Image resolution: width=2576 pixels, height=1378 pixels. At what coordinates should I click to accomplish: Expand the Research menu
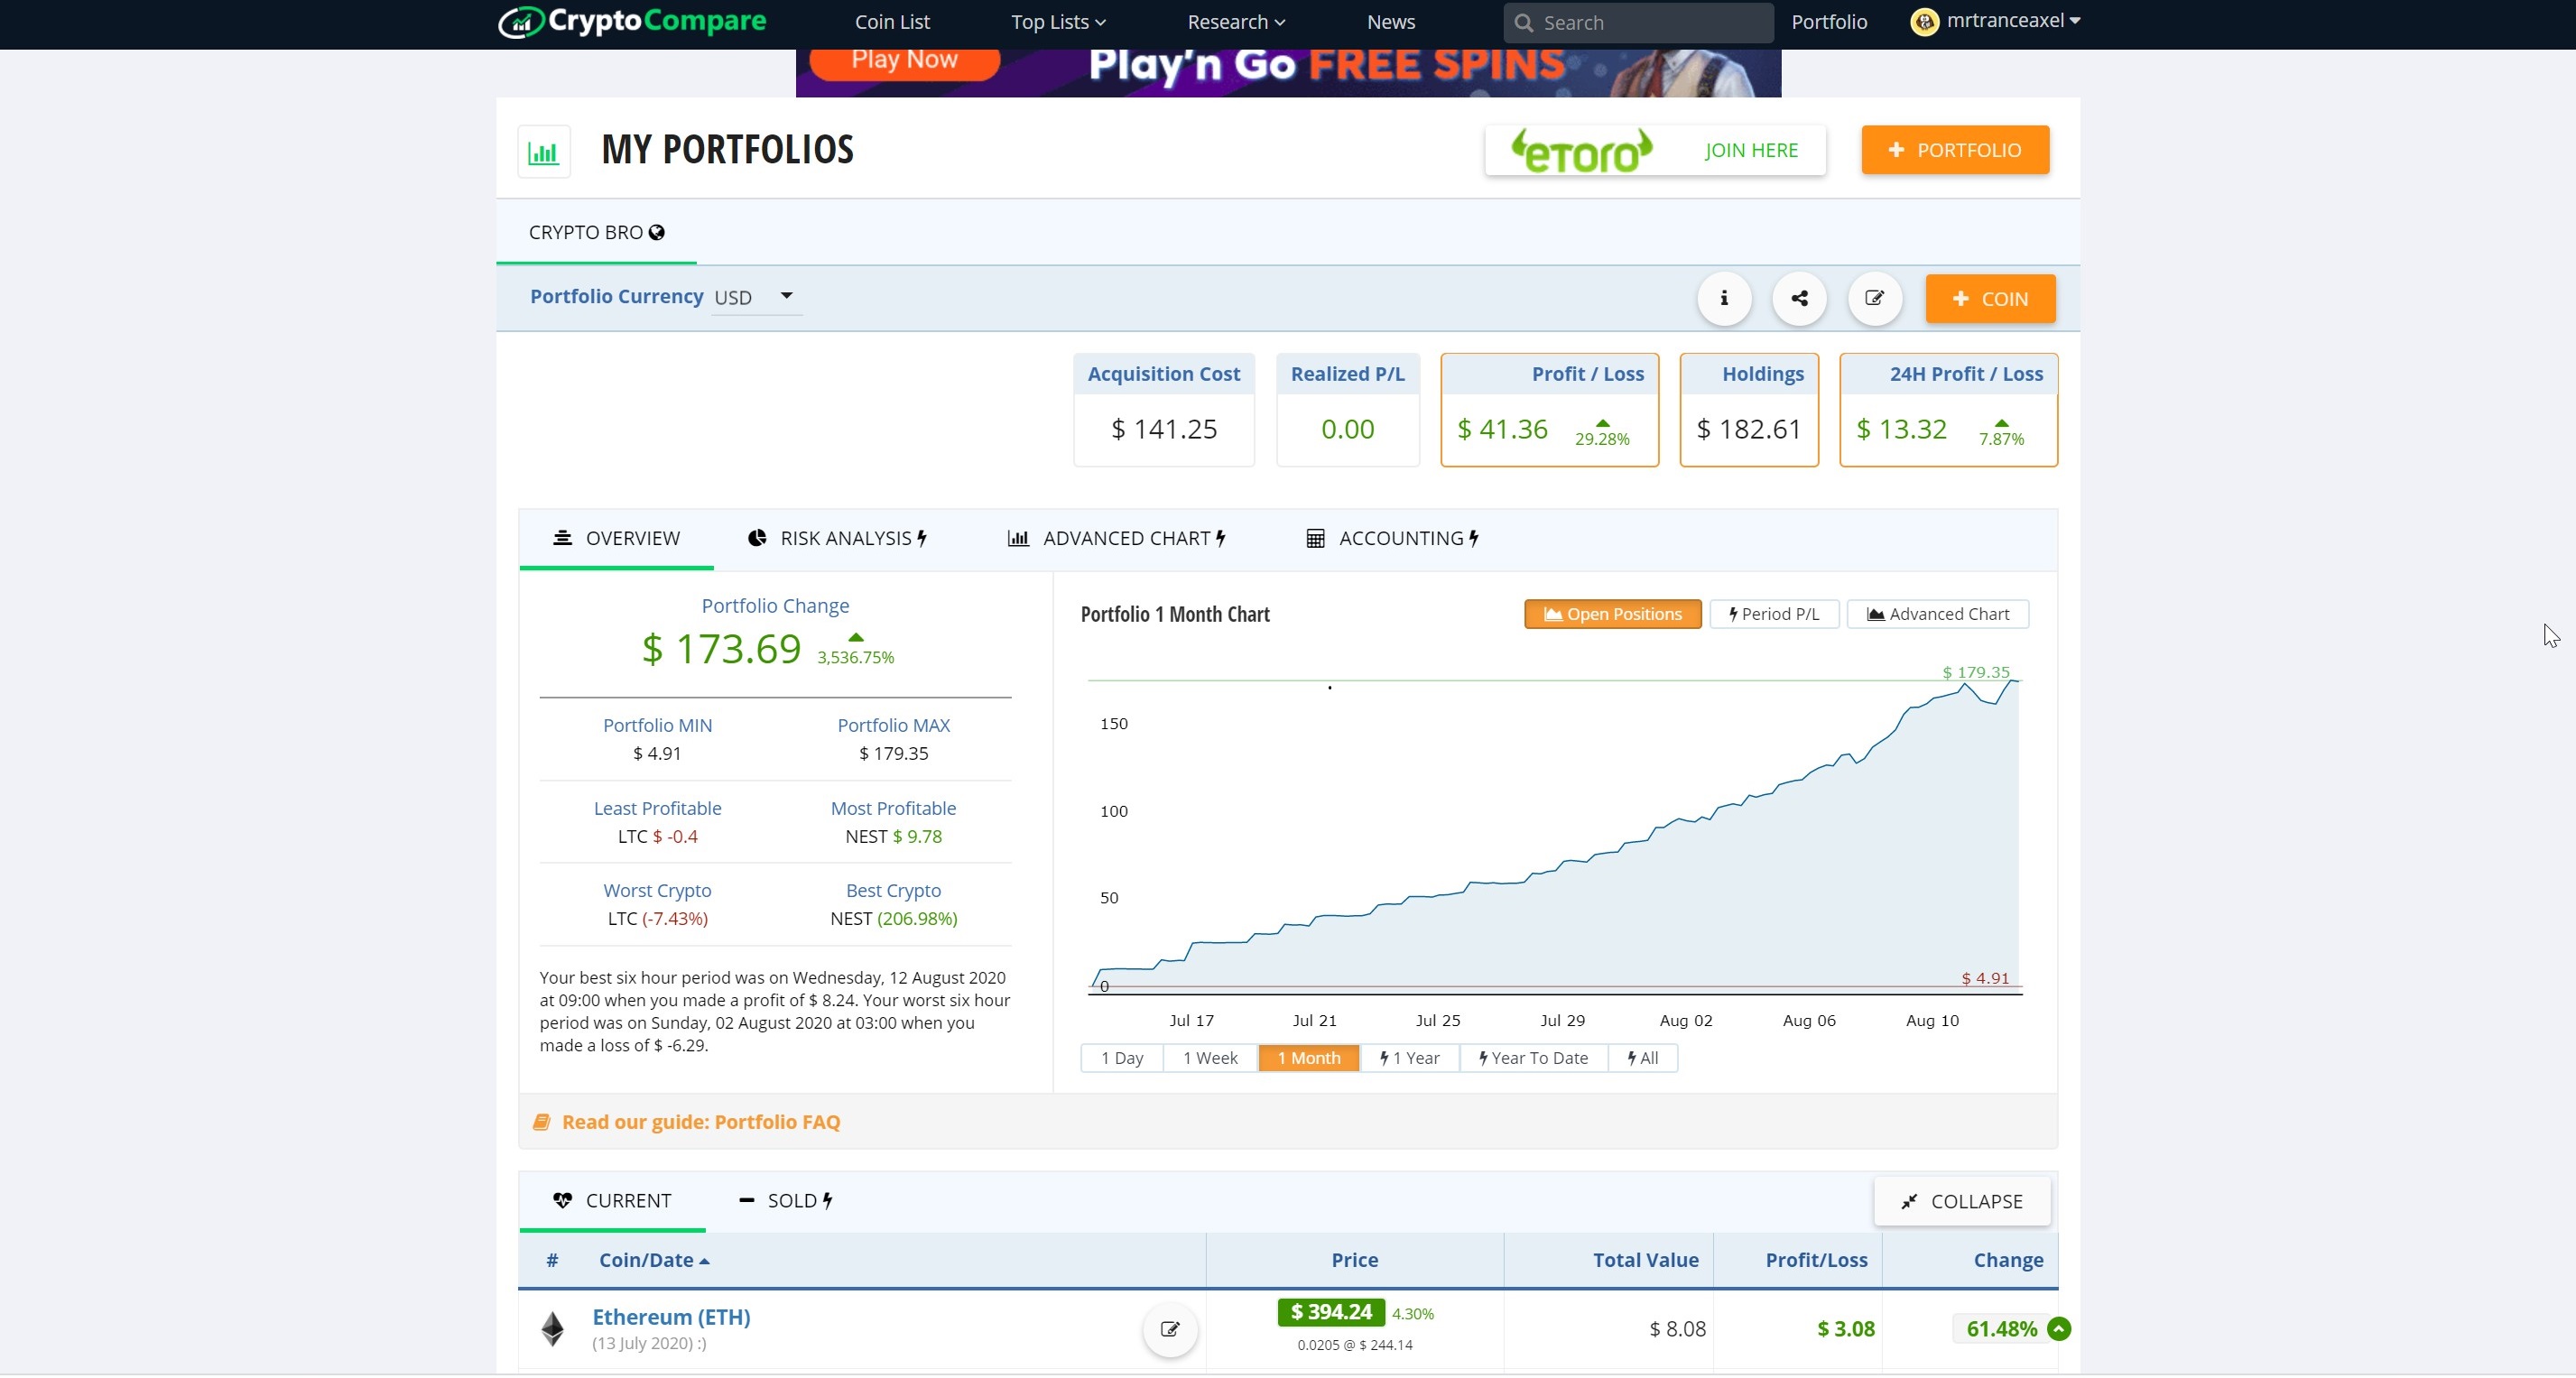1235,22
